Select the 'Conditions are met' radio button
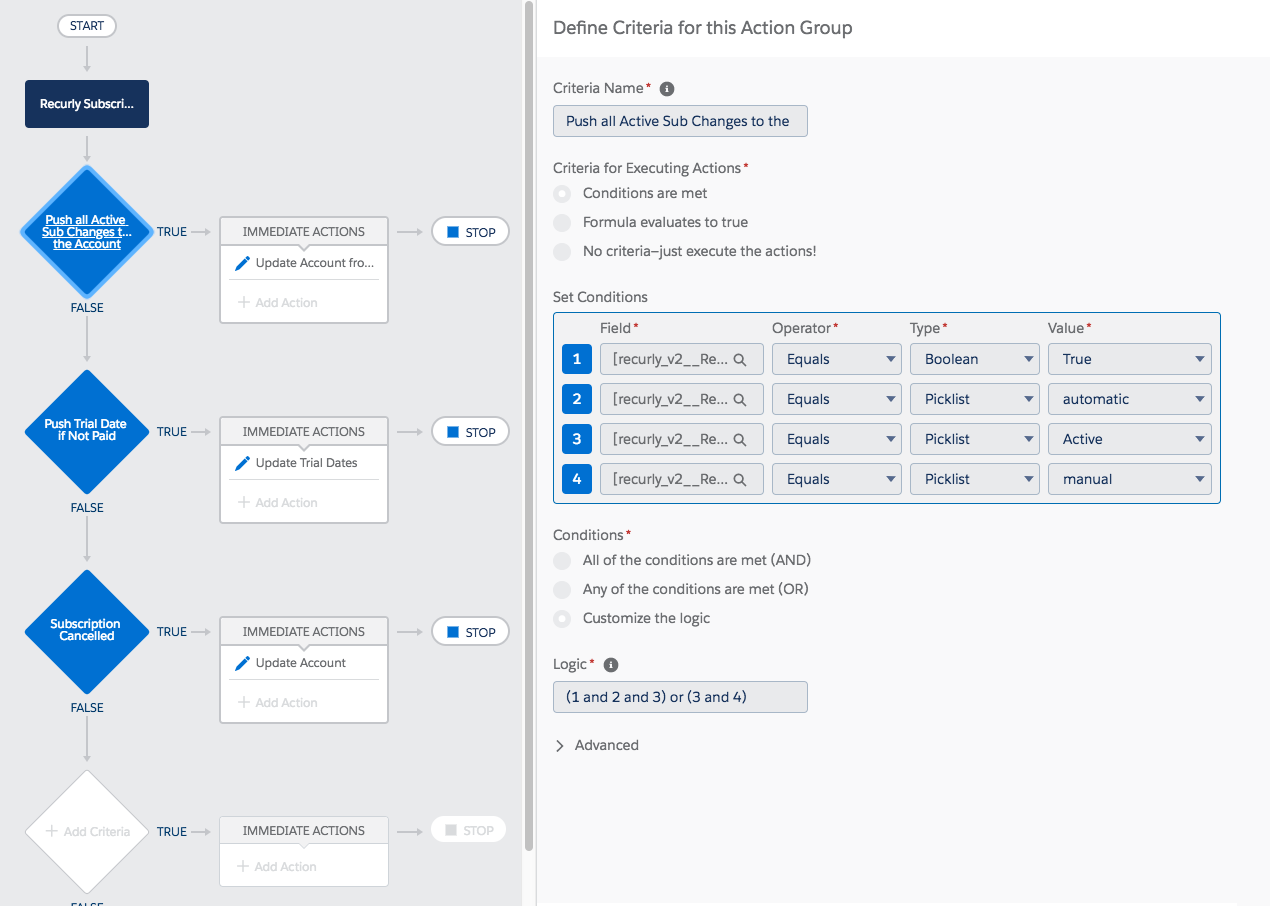The image size is (1270, 906). click(563, 193)
